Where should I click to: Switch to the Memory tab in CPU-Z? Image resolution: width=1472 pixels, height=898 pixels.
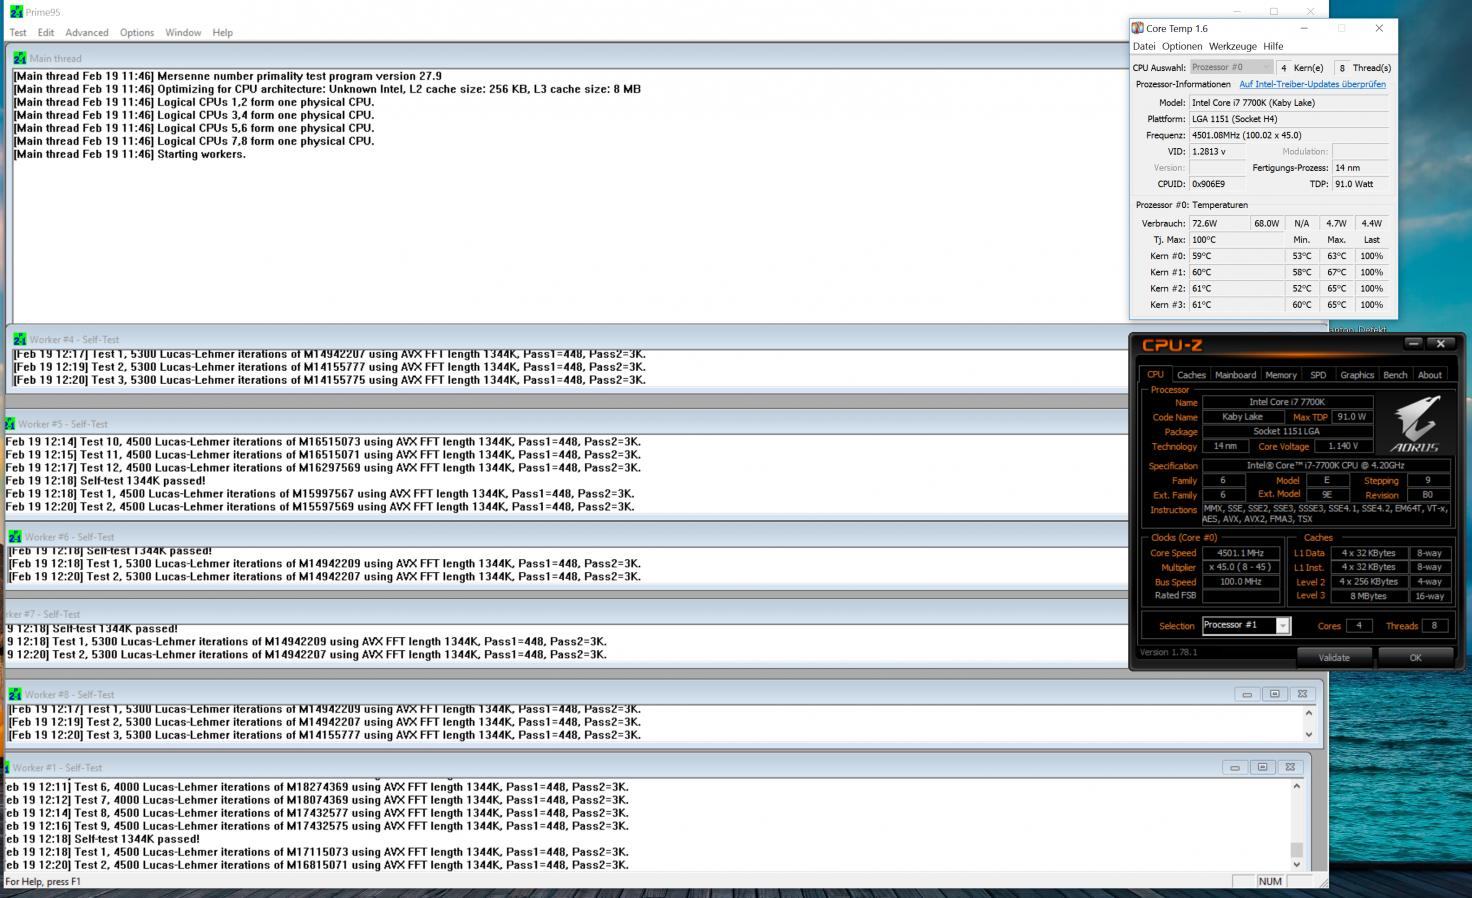click(1281, 375)
